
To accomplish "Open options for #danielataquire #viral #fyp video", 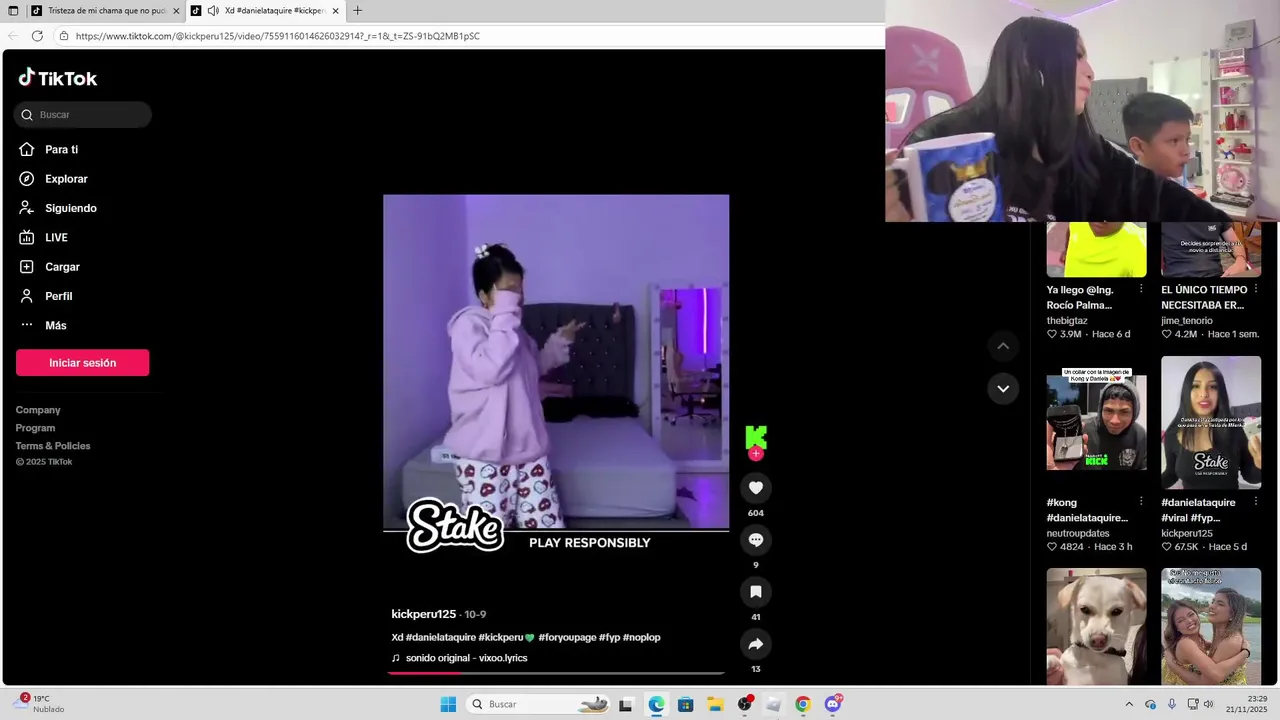I will [1256, 502].
